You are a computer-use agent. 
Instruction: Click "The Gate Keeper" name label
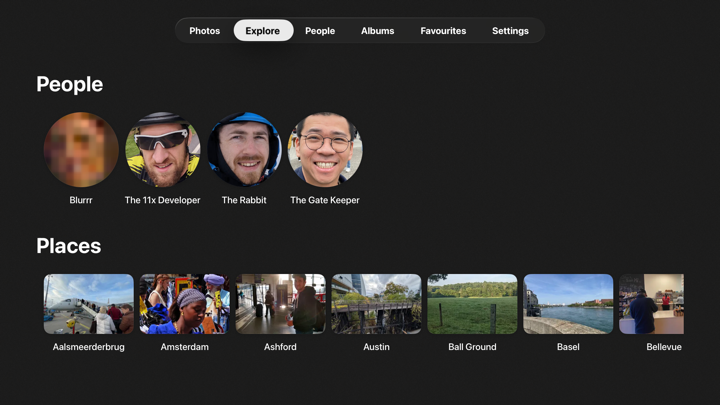[x=325, y=200]
